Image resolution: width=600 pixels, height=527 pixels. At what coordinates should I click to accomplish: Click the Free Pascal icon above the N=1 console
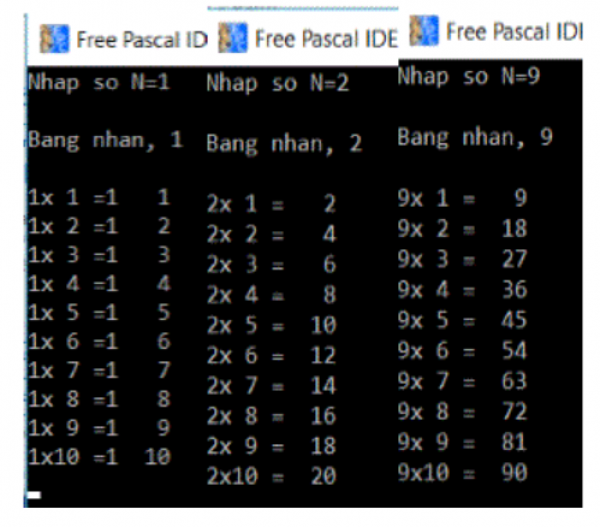[55, 39]
